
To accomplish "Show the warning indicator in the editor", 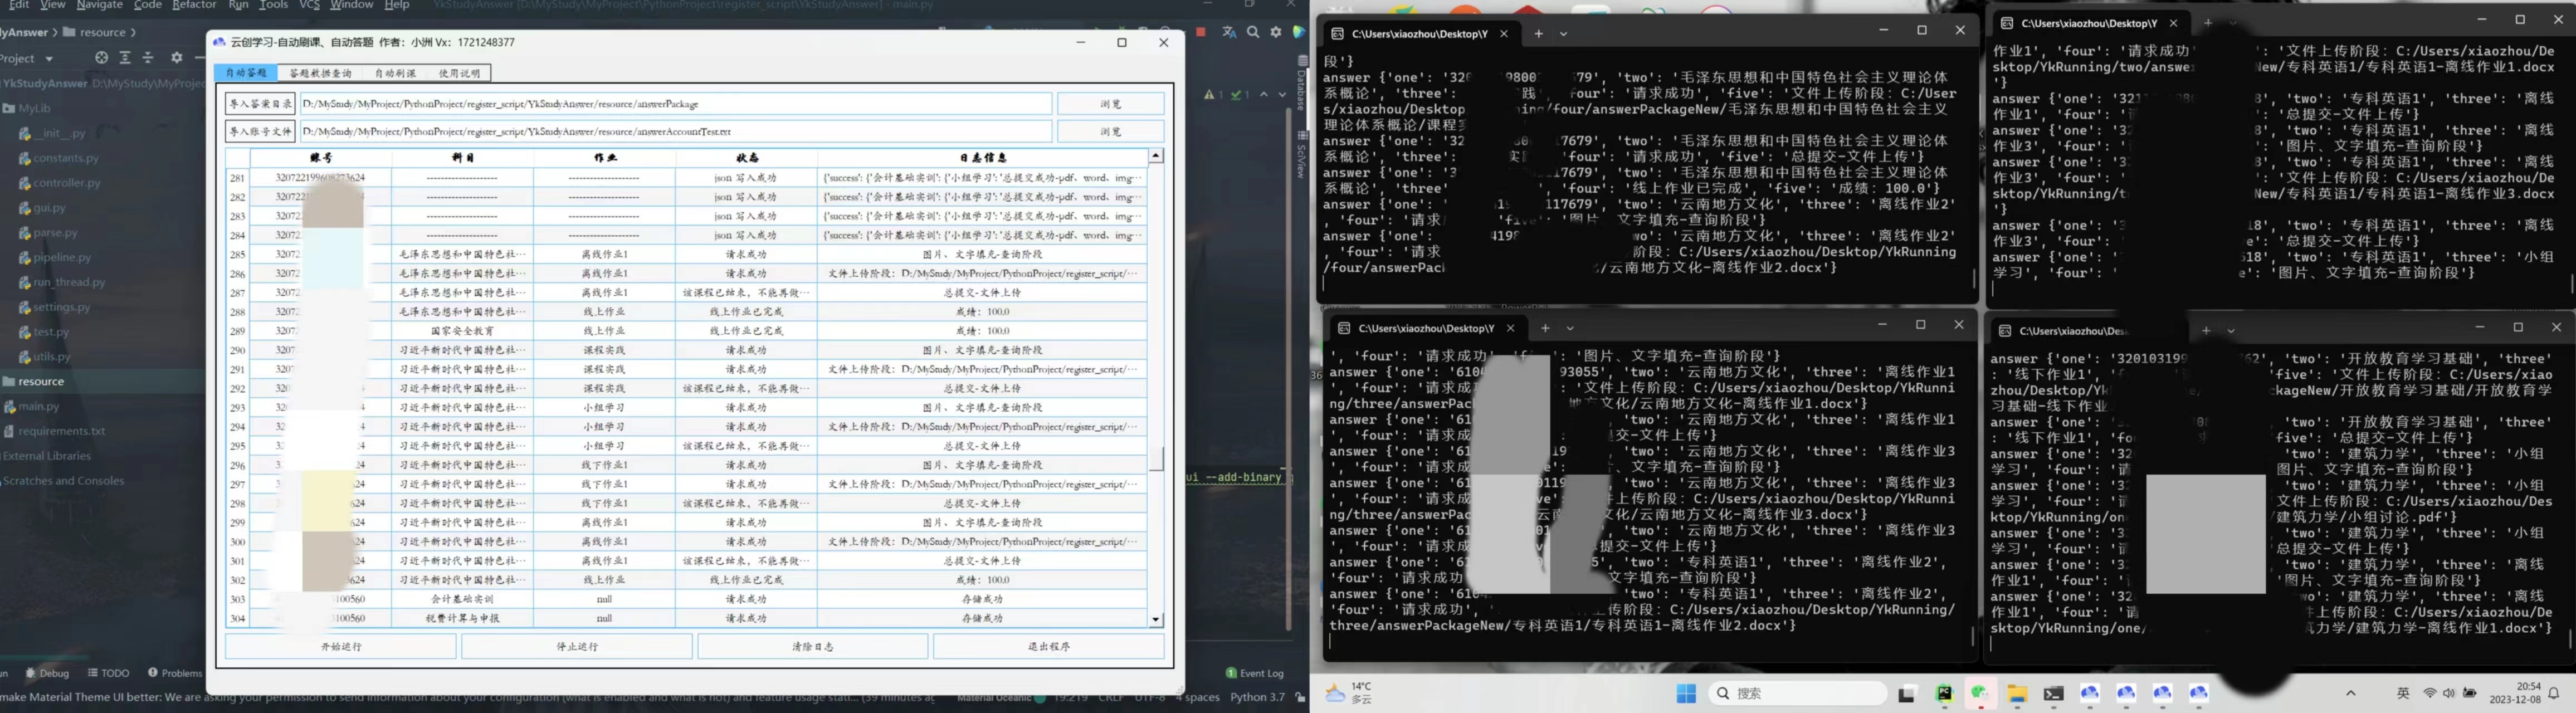I will pyautogui.click(x=1212, y=95).
